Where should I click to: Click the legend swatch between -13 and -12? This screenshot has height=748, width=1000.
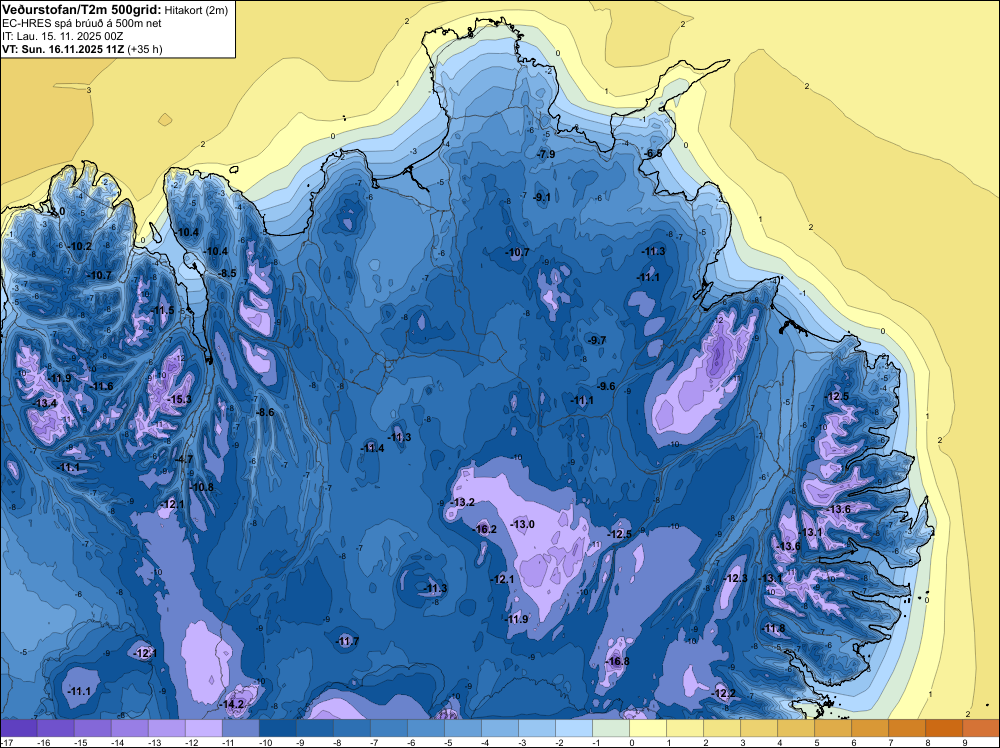pos(167,728)
